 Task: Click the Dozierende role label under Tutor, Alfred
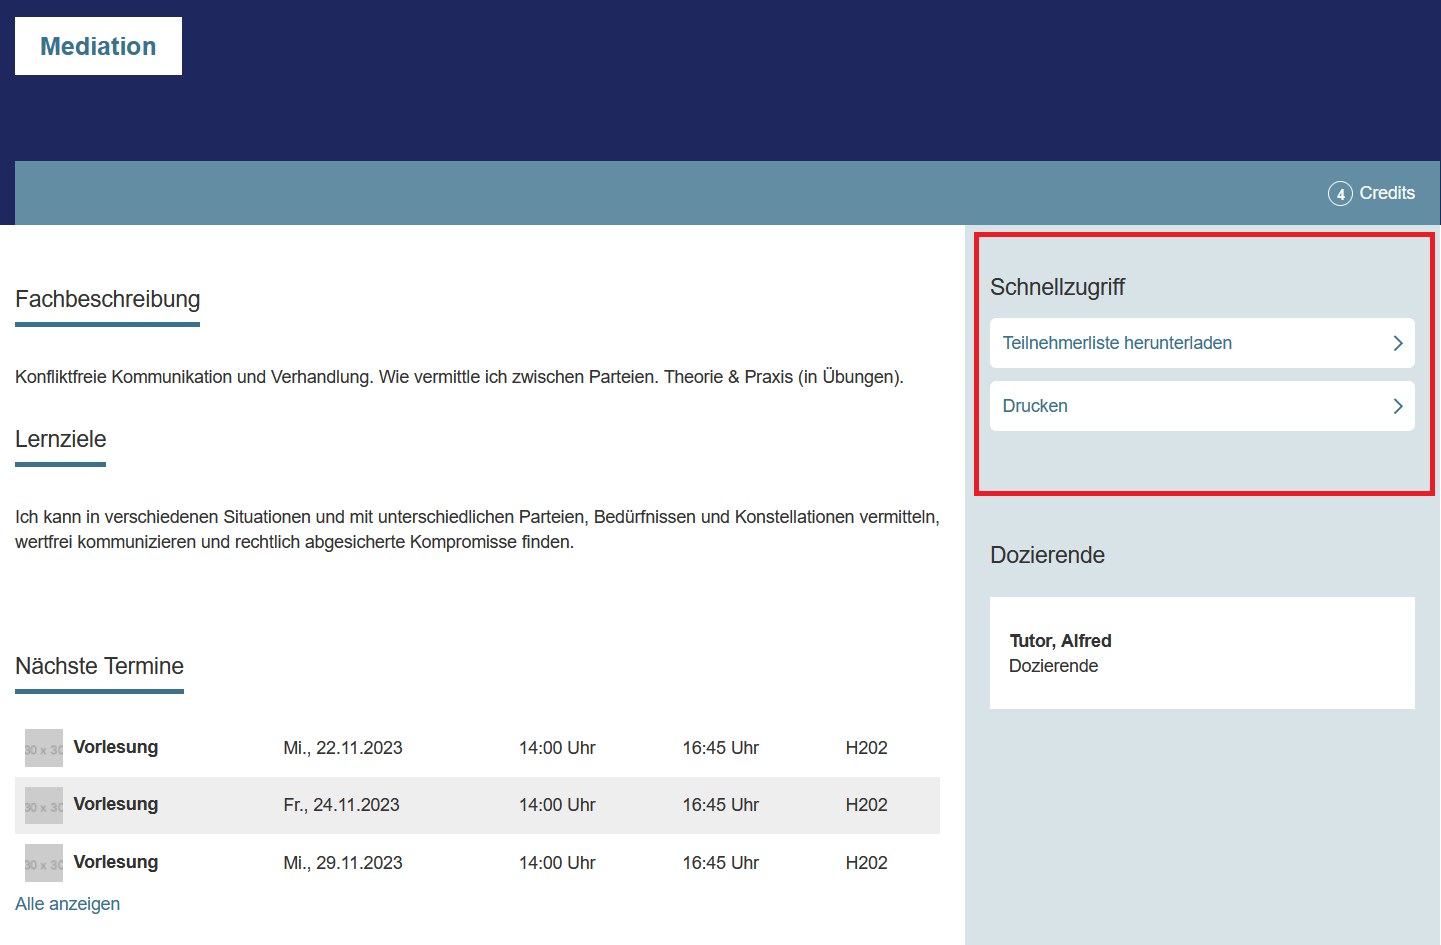[x=1053, y=666]
